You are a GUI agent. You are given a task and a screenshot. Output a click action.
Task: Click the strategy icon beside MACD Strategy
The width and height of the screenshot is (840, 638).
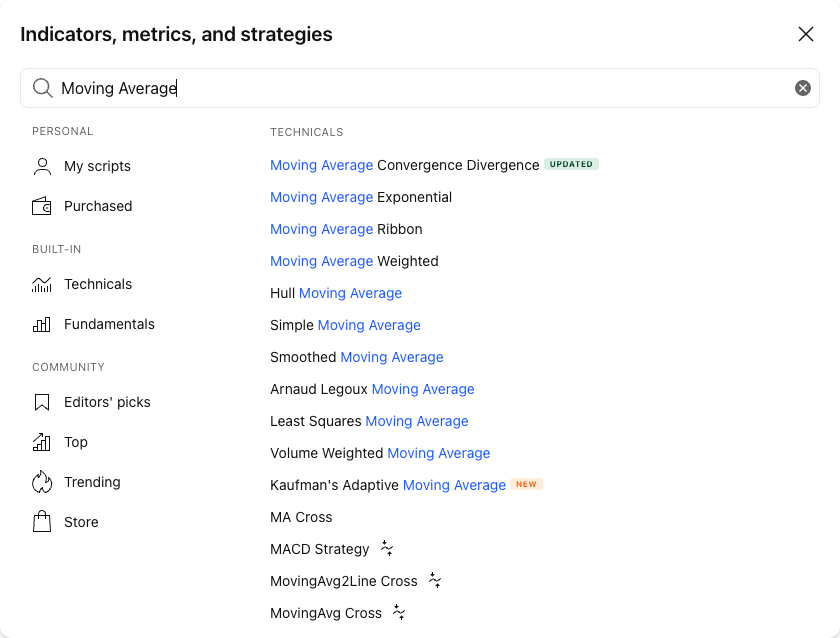tap(387, 549)
